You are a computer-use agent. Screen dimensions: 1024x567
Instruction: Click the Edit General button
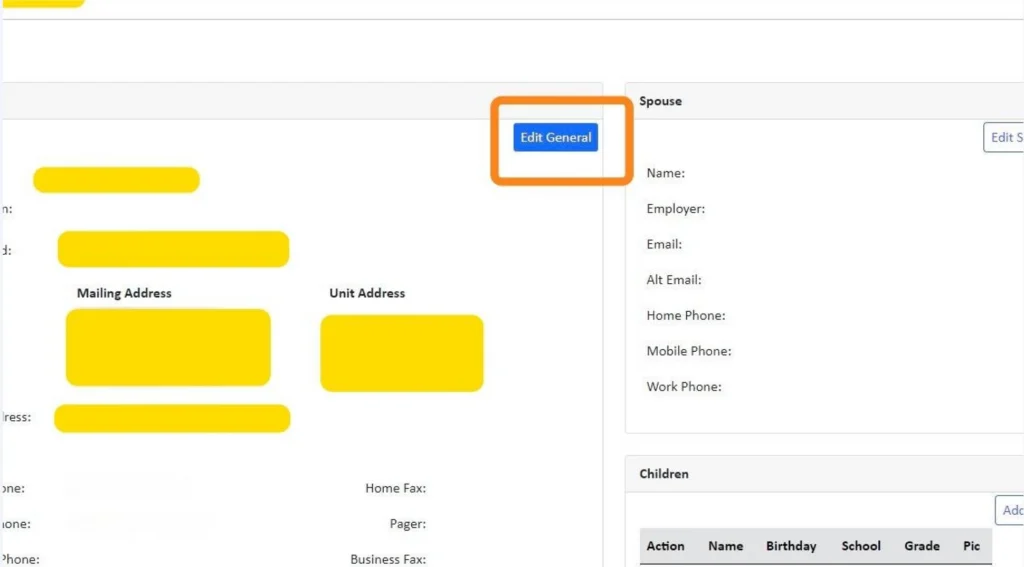(555, 138)
